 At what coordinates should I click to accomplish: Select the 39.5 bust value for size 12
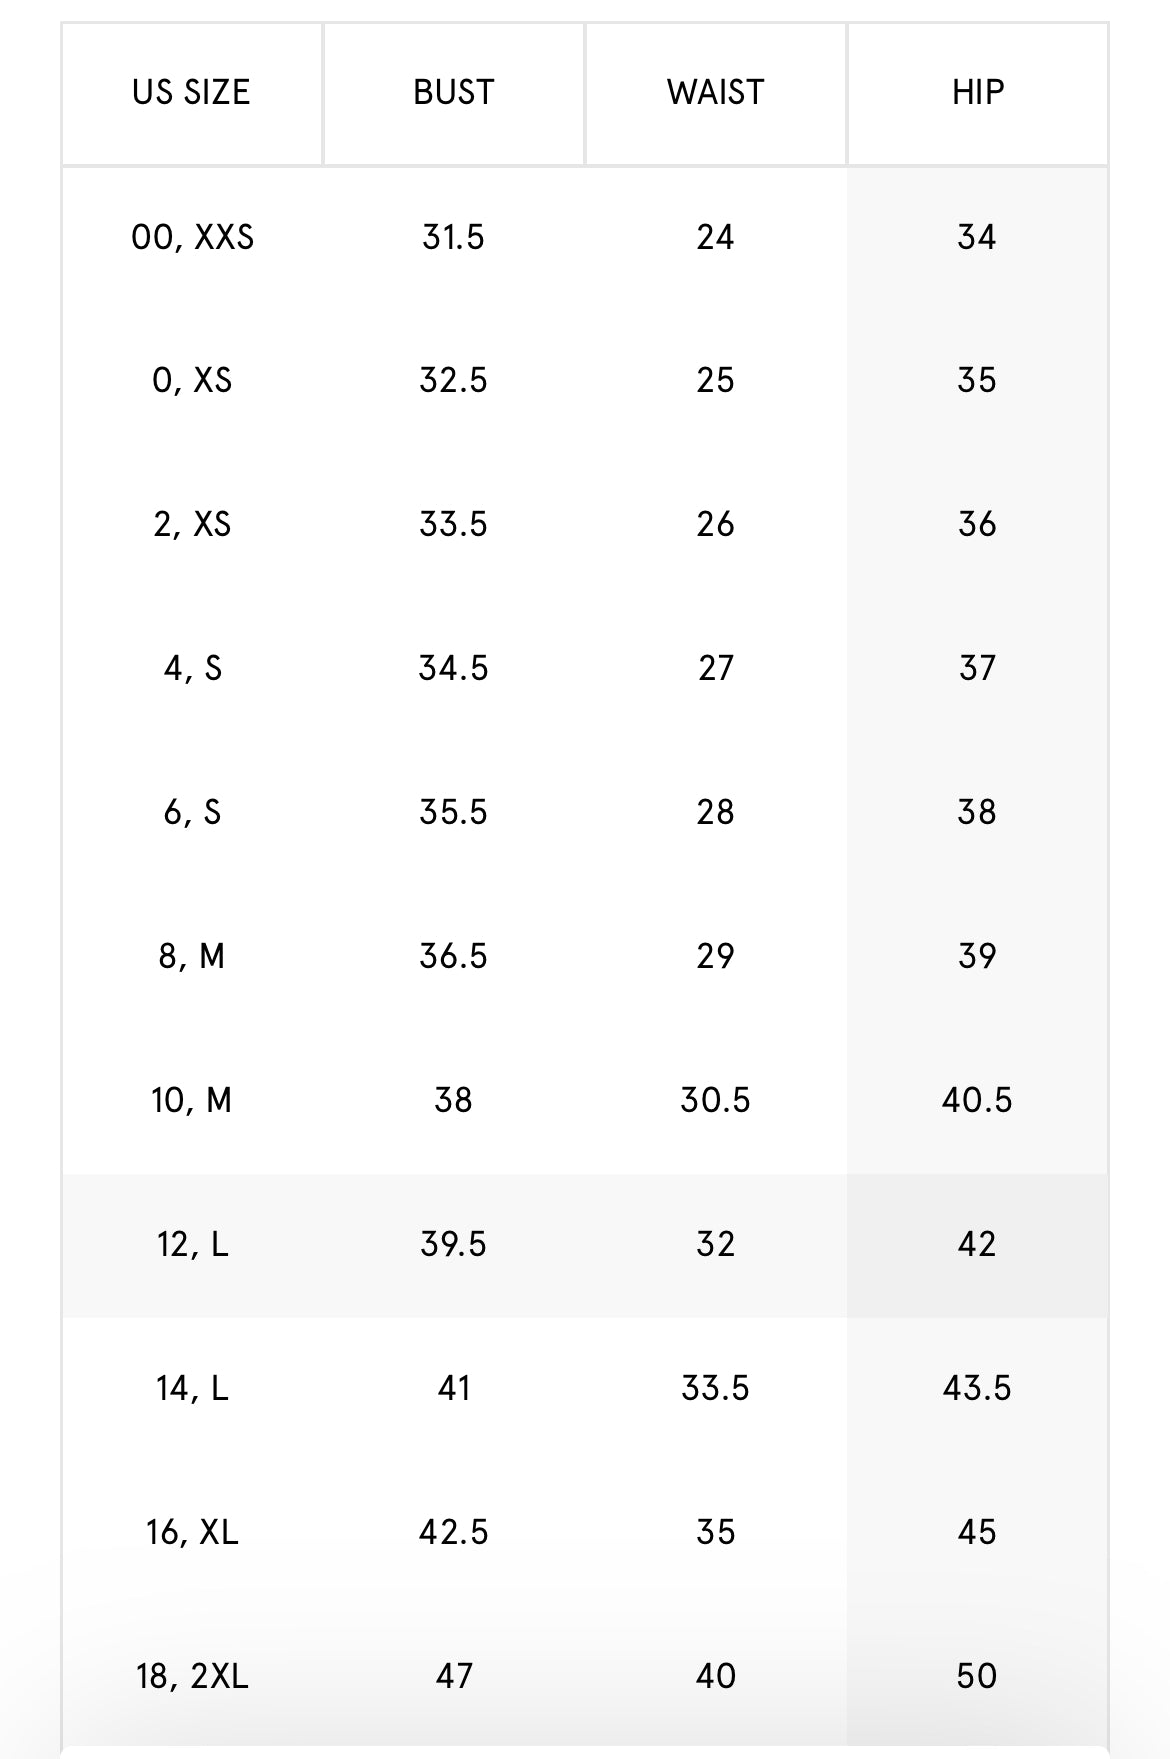(453, 1244)
